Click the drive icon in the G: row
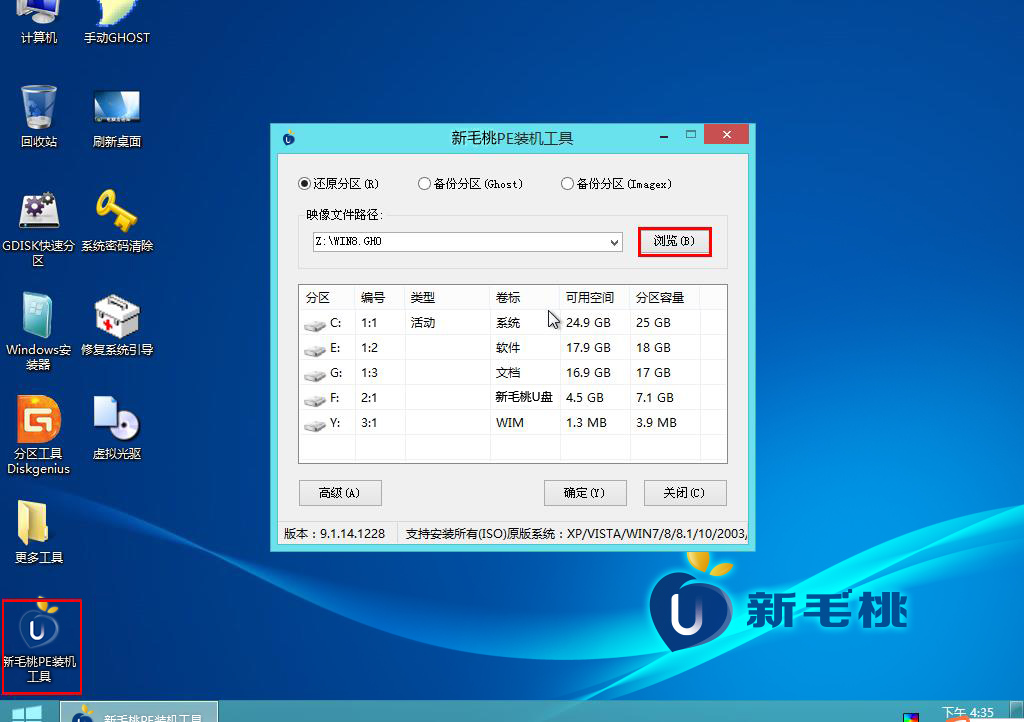This screenshot has height=722, width=1024. pyautogui.click(x=315, y=375)
